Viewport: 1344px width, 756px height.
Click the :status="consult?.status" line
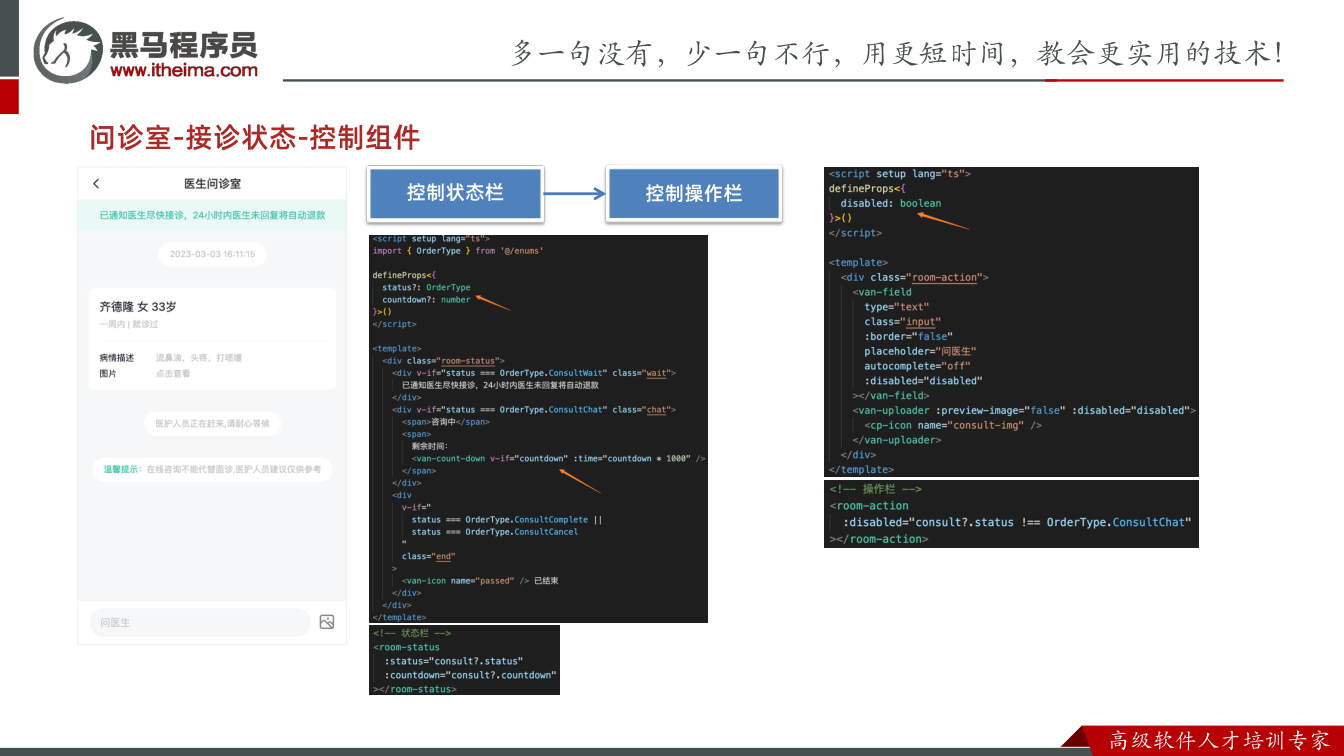tap(453, 661)
